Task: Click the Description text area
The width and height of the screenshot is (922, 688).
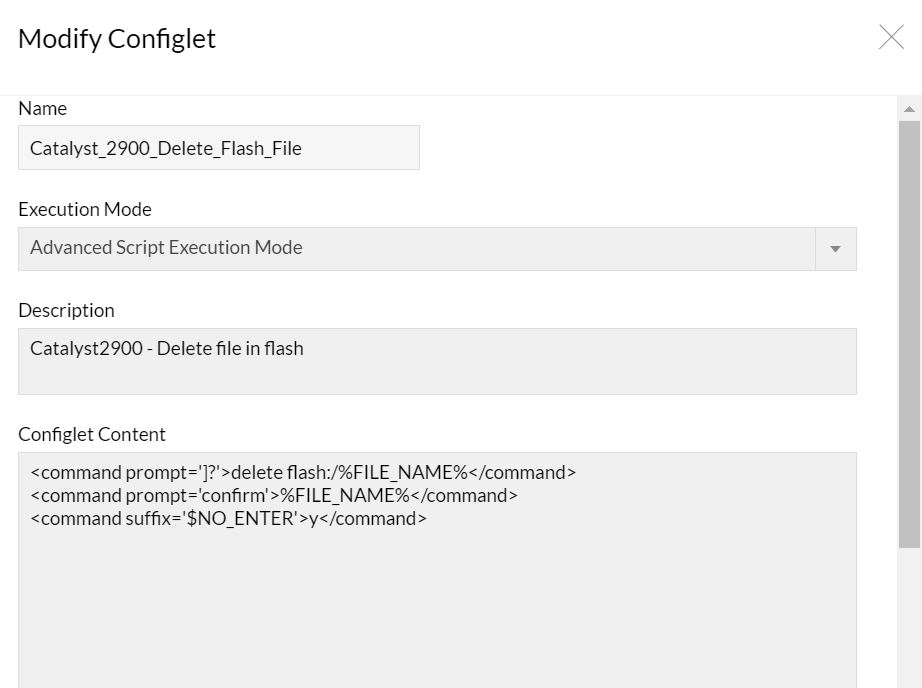Action: click(437, 361)
